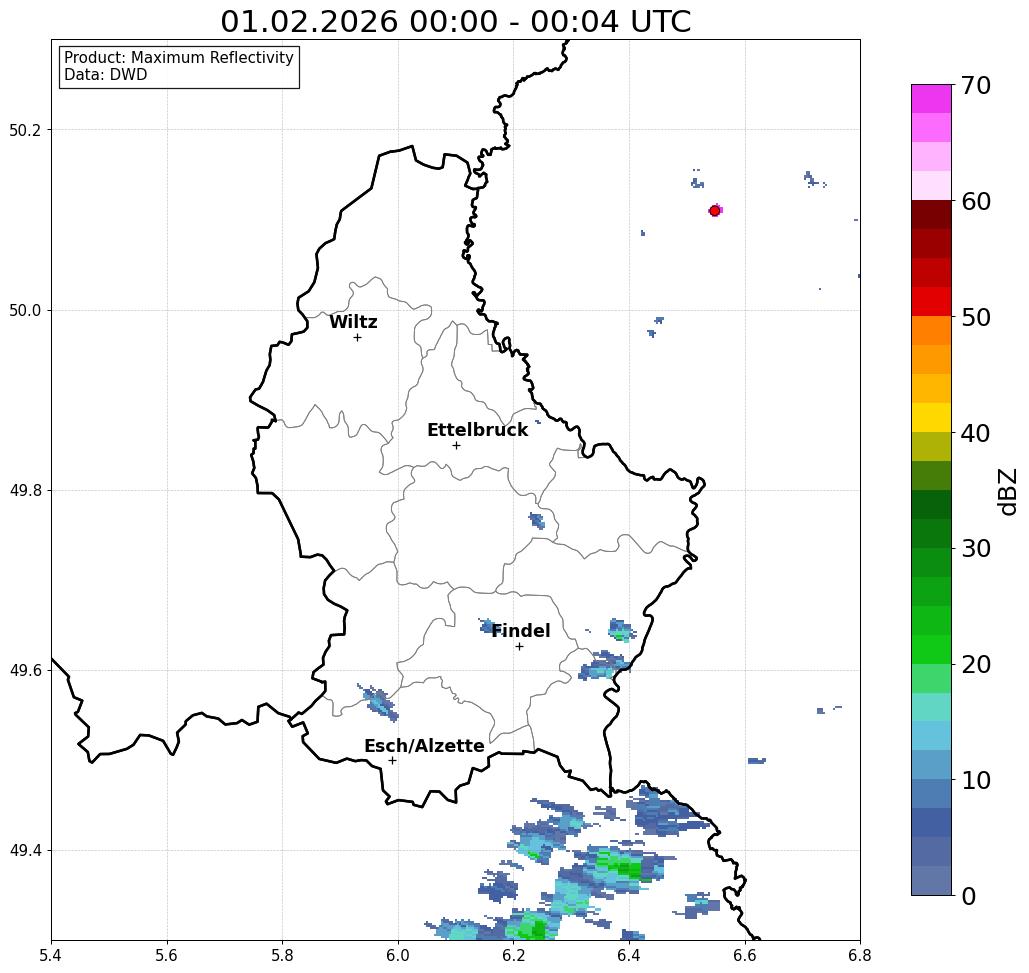
Task: Click longitude tick label 6.2
Action: tap(514, 955)
